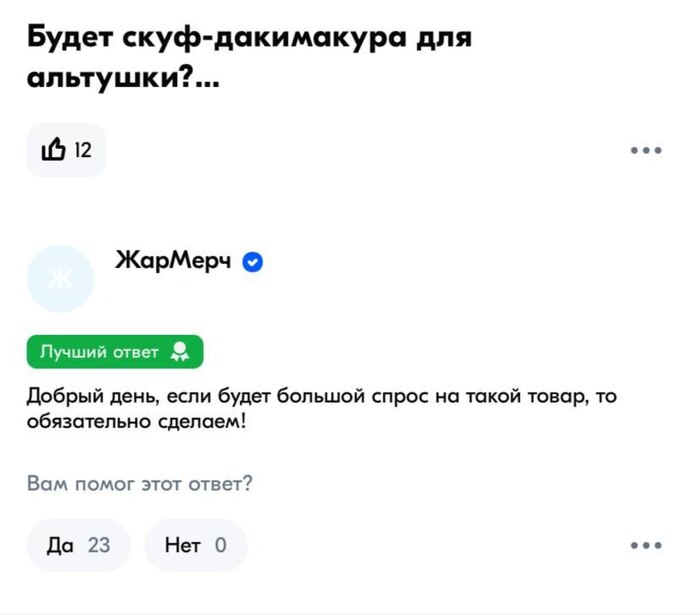This screenshot has height=615, width=700.
Task: Click the blue verified checkmark badge
Action: coord(253,262)
